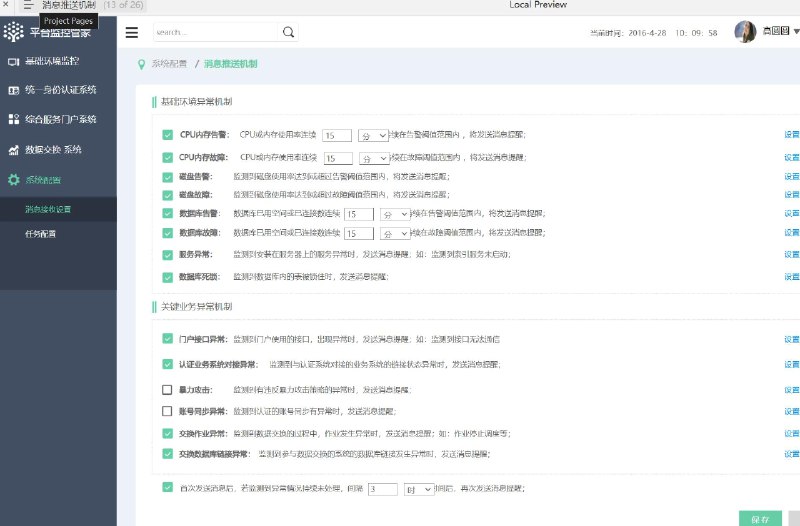This screenshot has height=526, width=800.
Task: Toggle the 交换数据库链接异常 checkbox
Action: (x=167, y=454)
